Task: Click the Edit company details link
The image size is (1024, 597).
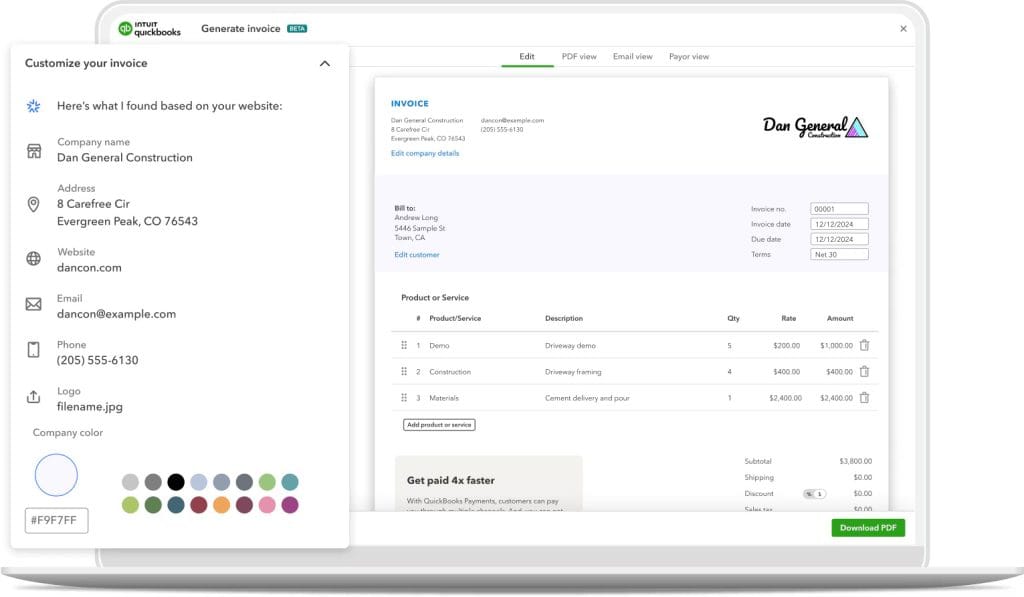Action: 425,153
